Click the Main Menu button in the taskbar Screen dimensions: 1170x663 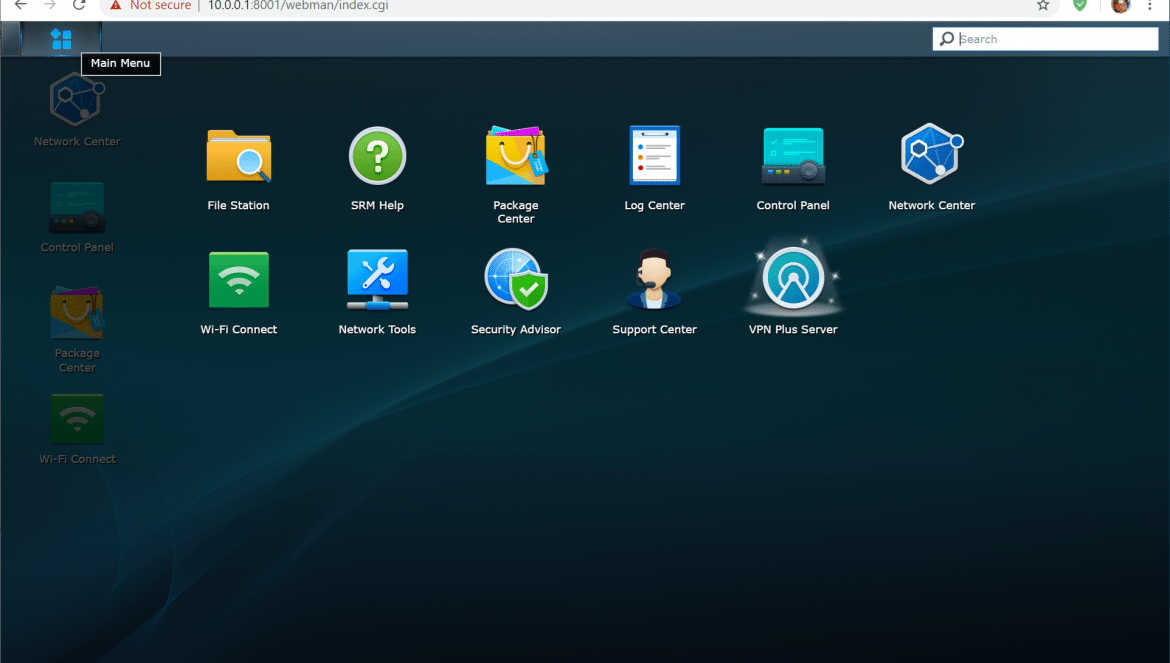coord(61,39)
